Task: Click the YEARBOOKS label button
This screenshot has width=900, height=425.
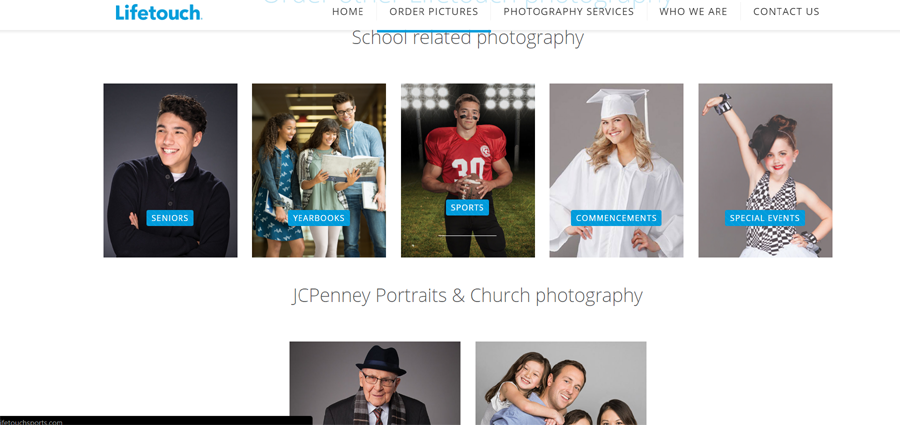Action: [x=319, y=218]
